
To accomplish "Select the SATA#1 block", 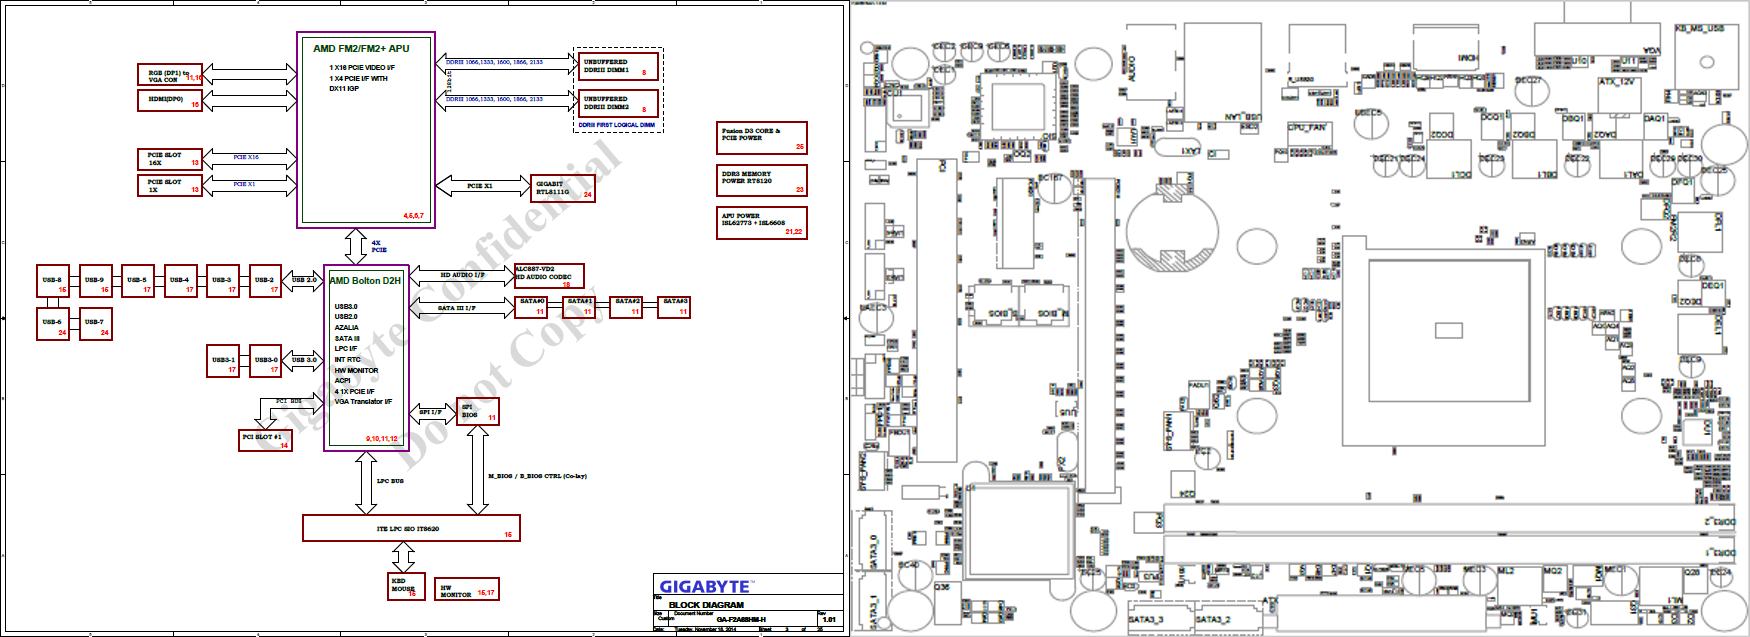I will coord(578,307).
